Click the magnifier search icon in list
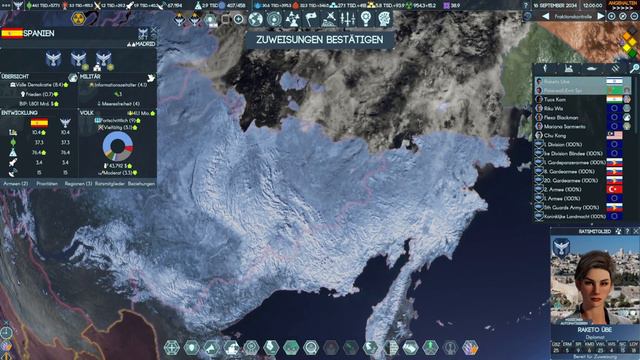The height and width of the screenshot is (360, 640). click(634, 69)
